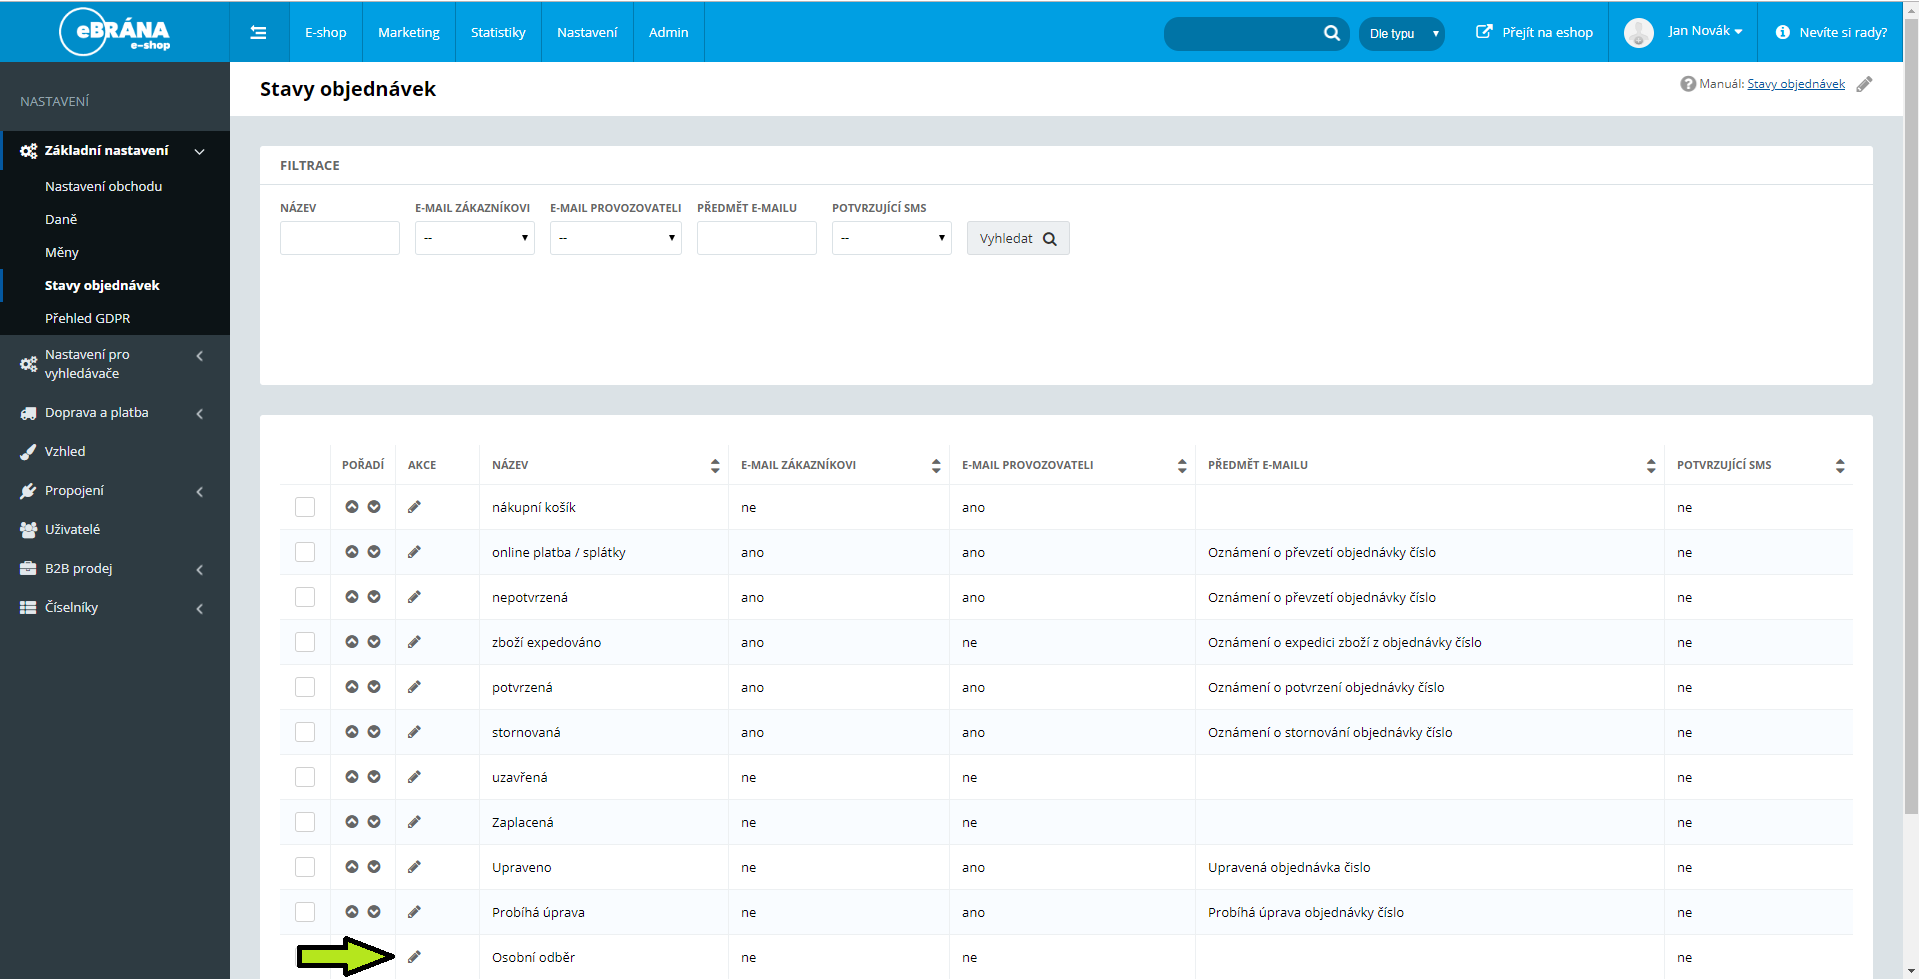Image resolution: width=1919 pixels, height=979 pixels.
Task: Move 'nákupní košík' down in order
Action: pyautogui.click(x=374, y=507)
